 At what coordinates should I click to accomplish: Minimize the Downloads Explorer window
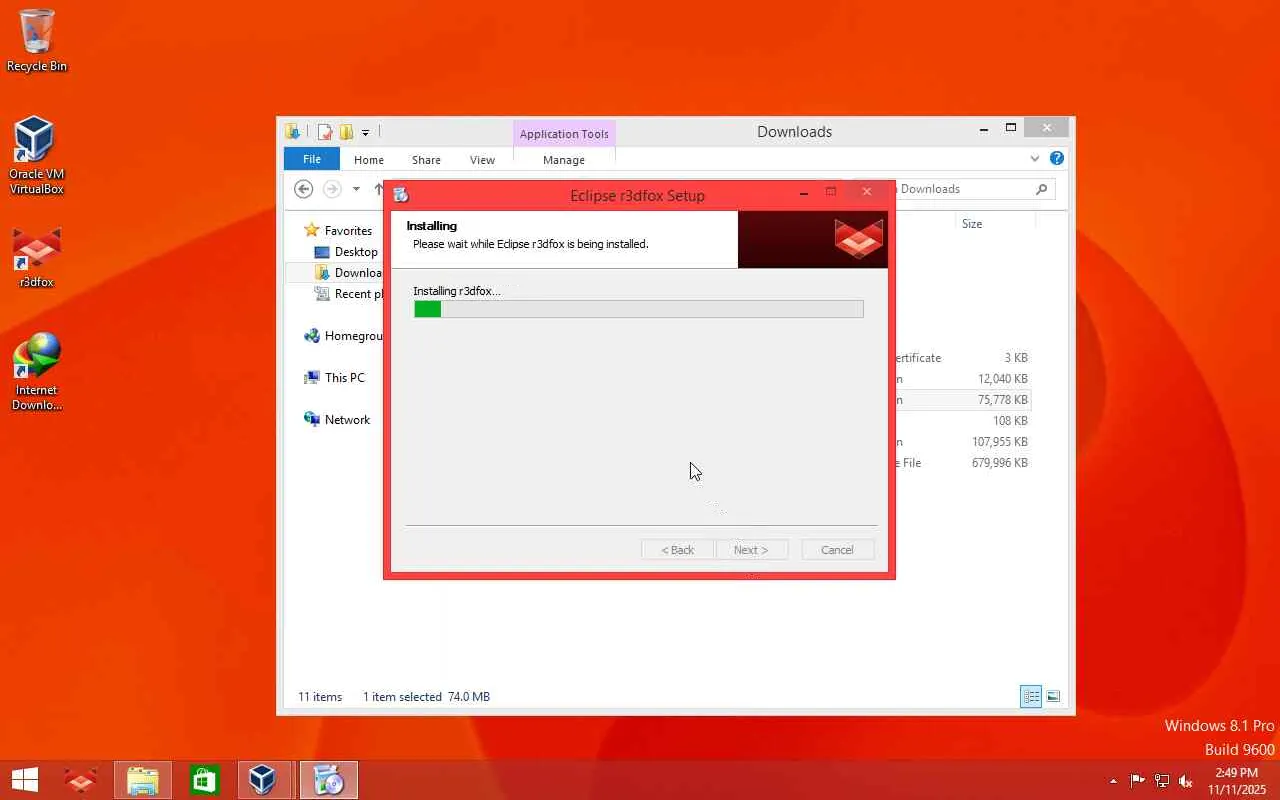(x=984, y=129)
